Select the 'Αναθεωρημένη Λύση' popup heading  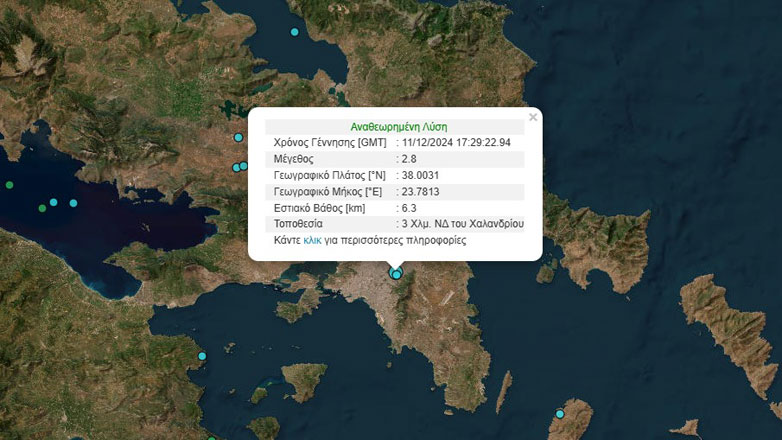[398, 127]
